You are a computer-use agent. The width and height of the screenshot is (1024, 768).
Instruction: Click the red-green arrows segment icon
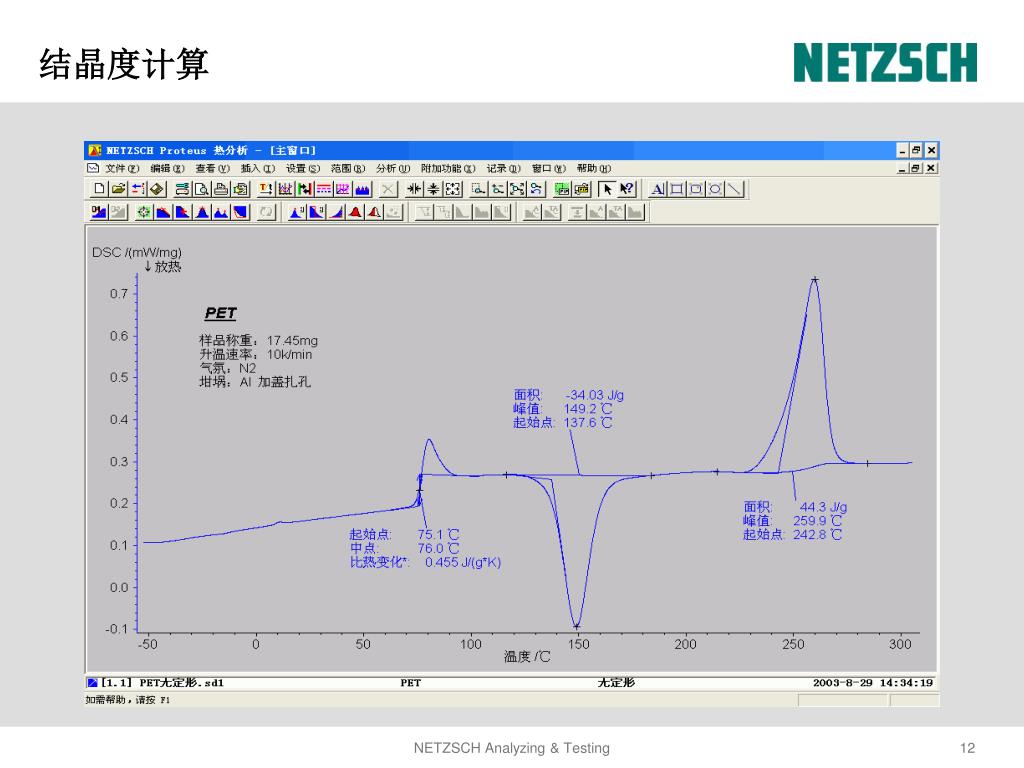pyautogui.click(x=305, y=189)
